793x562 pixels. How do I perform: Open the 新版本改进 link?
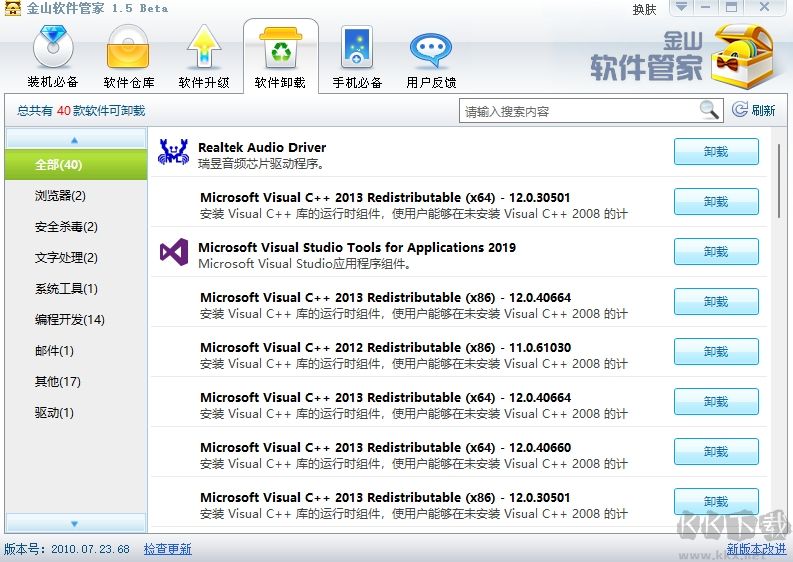click(756, 549)
